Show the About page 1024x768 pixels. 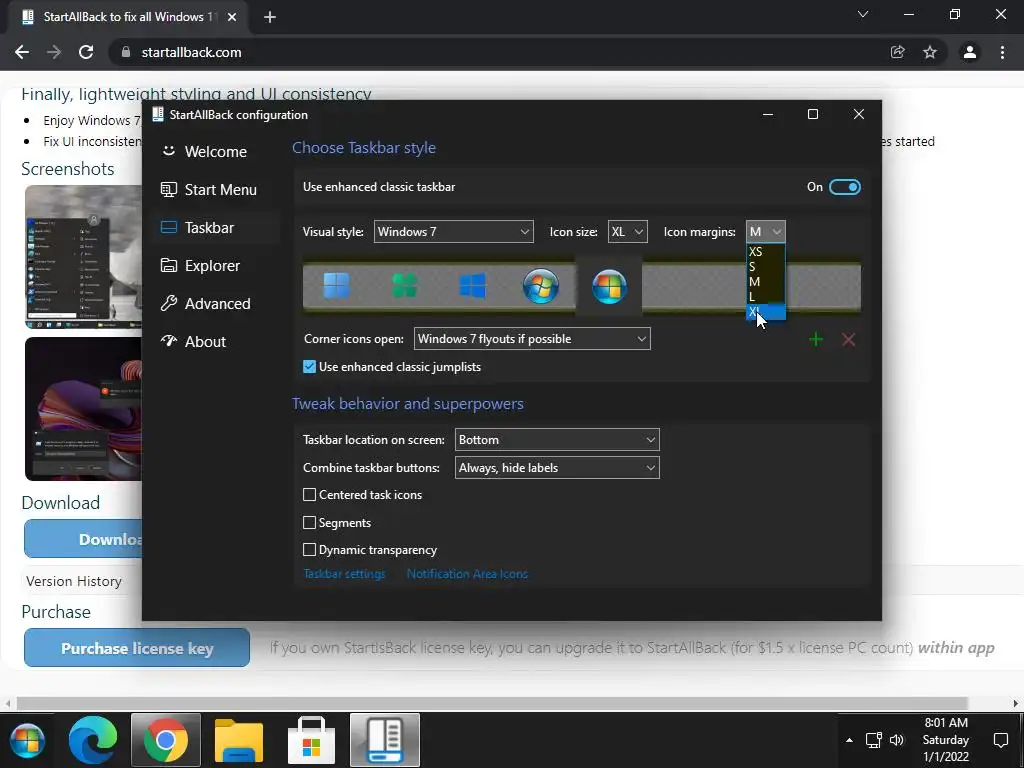(216, 341)
